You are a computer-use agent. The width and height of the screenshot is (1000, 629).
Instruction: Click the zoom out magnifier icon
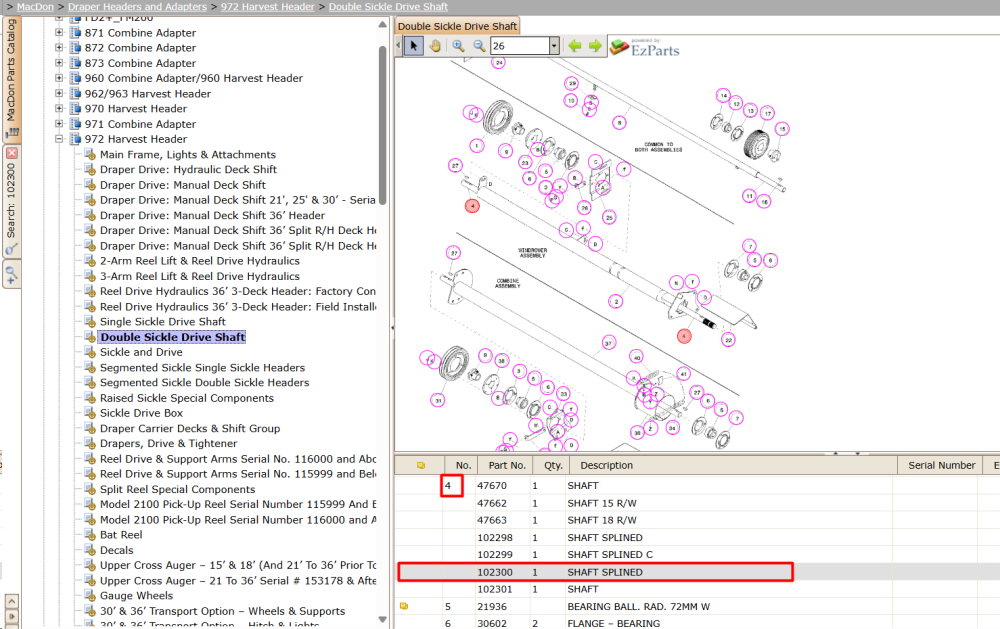479,46
